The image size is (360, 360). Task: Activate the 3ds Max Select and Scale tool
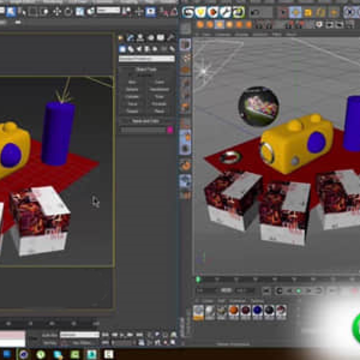tap(79, 12)
